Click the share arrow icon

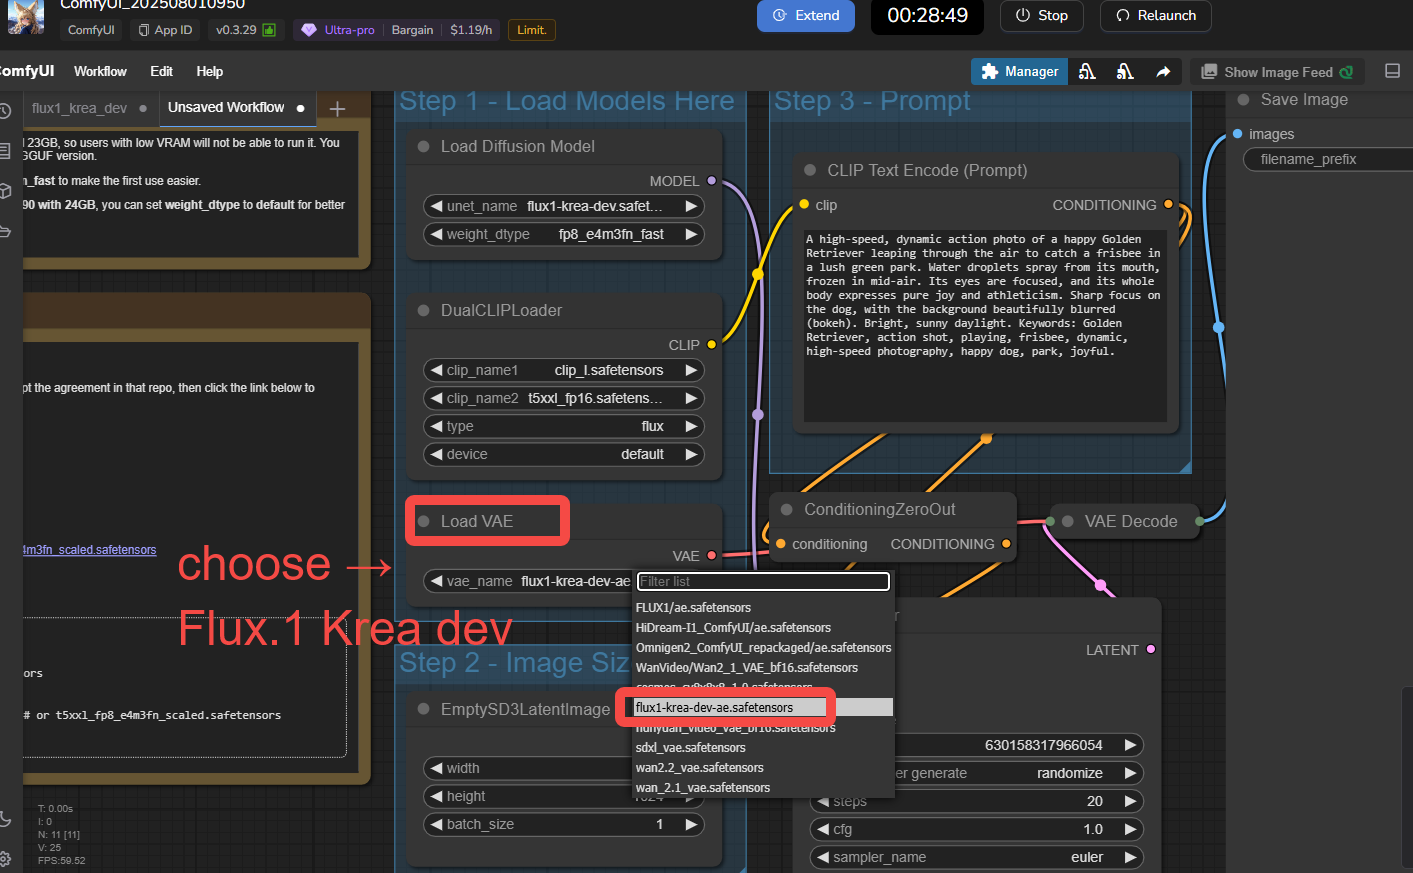pyautogui.click(x=1163, y=71)
